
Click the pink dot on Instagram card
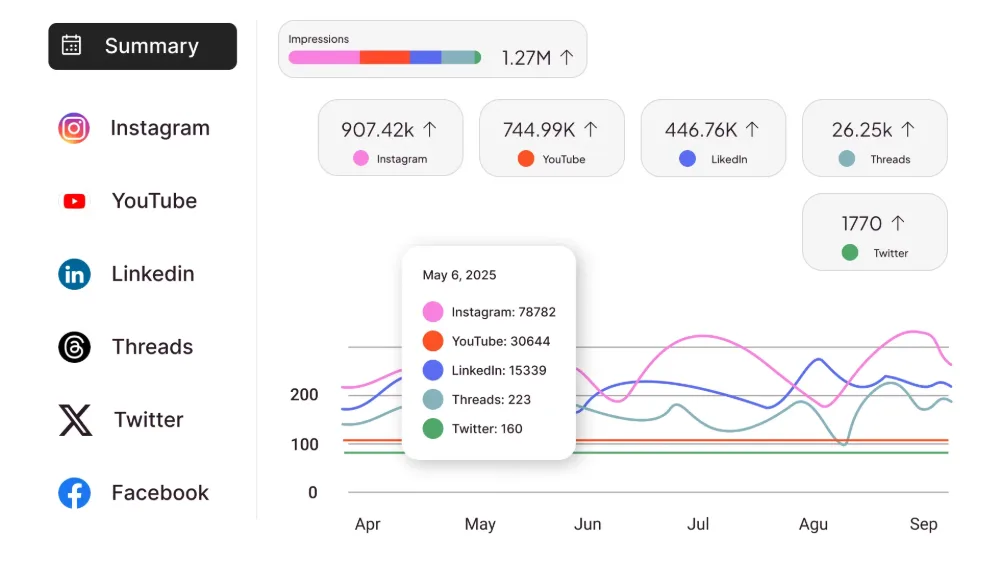360,158
